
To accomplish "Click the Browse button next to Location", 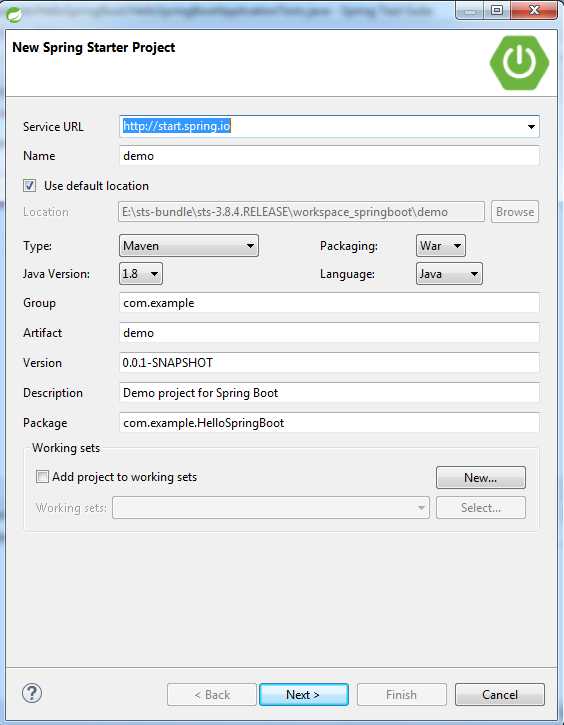I will 515,212.
